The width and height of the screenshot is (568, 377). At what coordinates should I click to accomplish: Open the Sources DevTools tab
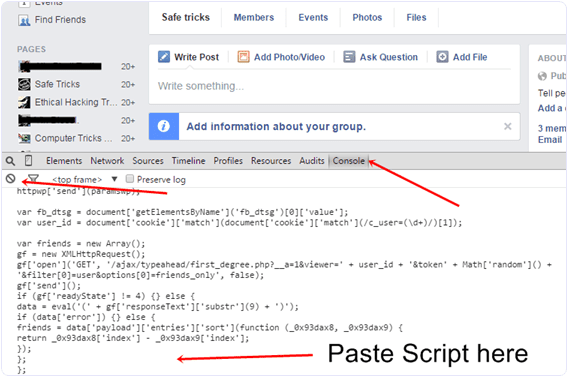148,161
